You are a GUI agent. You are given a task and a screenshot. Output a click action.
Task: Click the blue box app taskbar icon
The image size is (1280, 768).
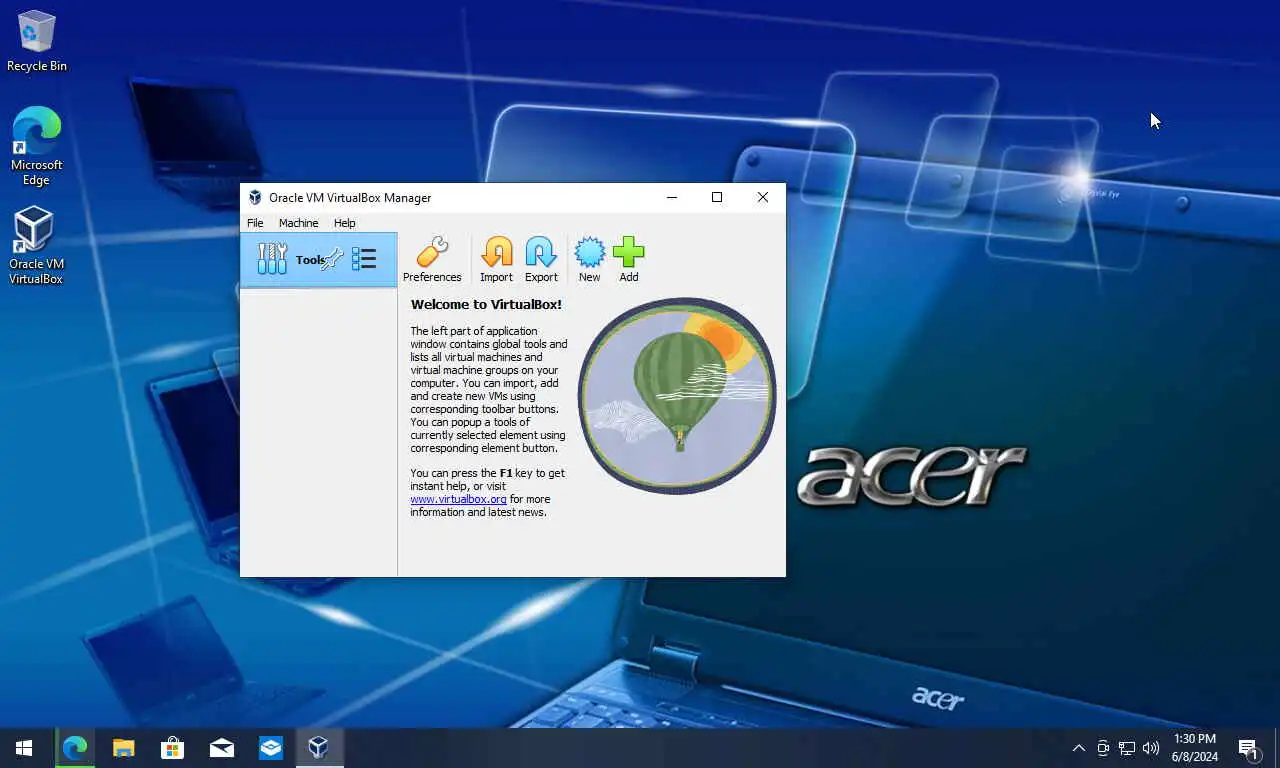pos(270,748)
